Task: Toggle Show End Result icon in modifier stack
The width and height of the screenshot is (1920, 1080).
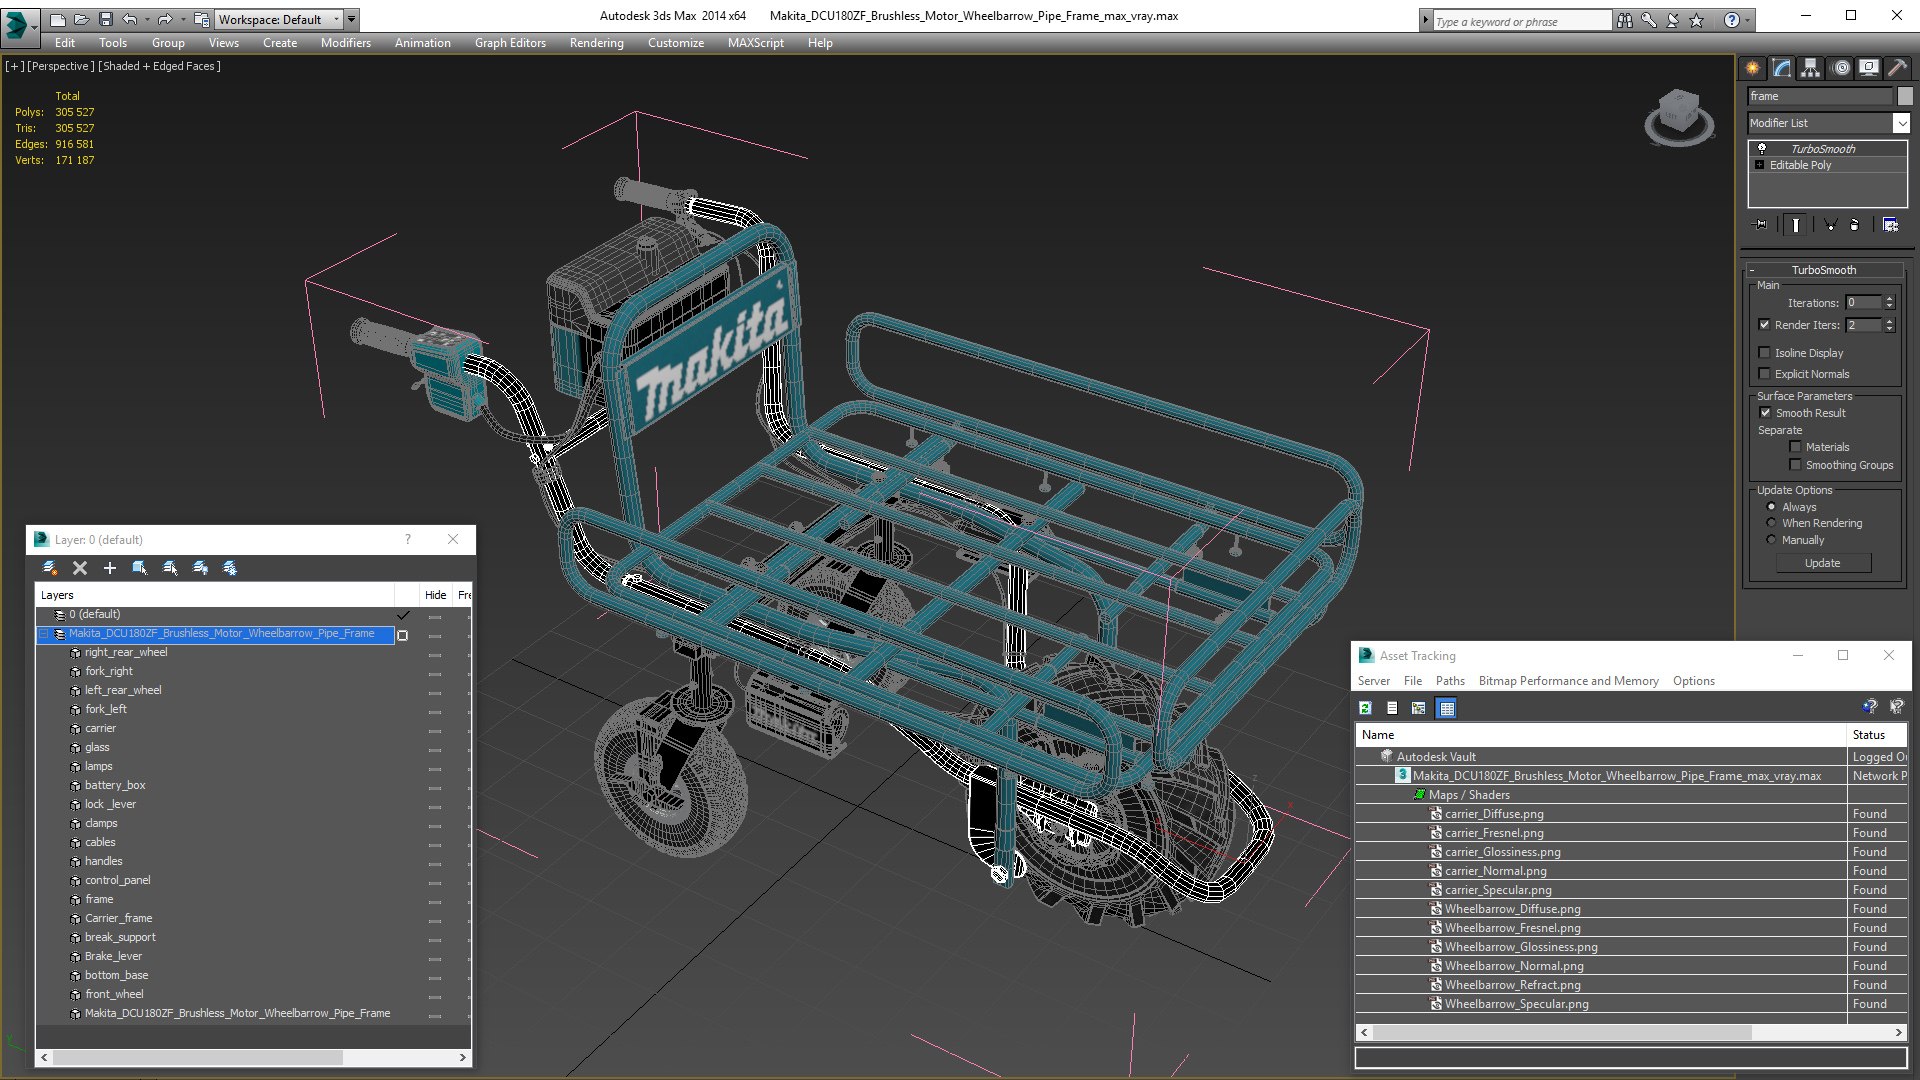Action: [1796, 225]
